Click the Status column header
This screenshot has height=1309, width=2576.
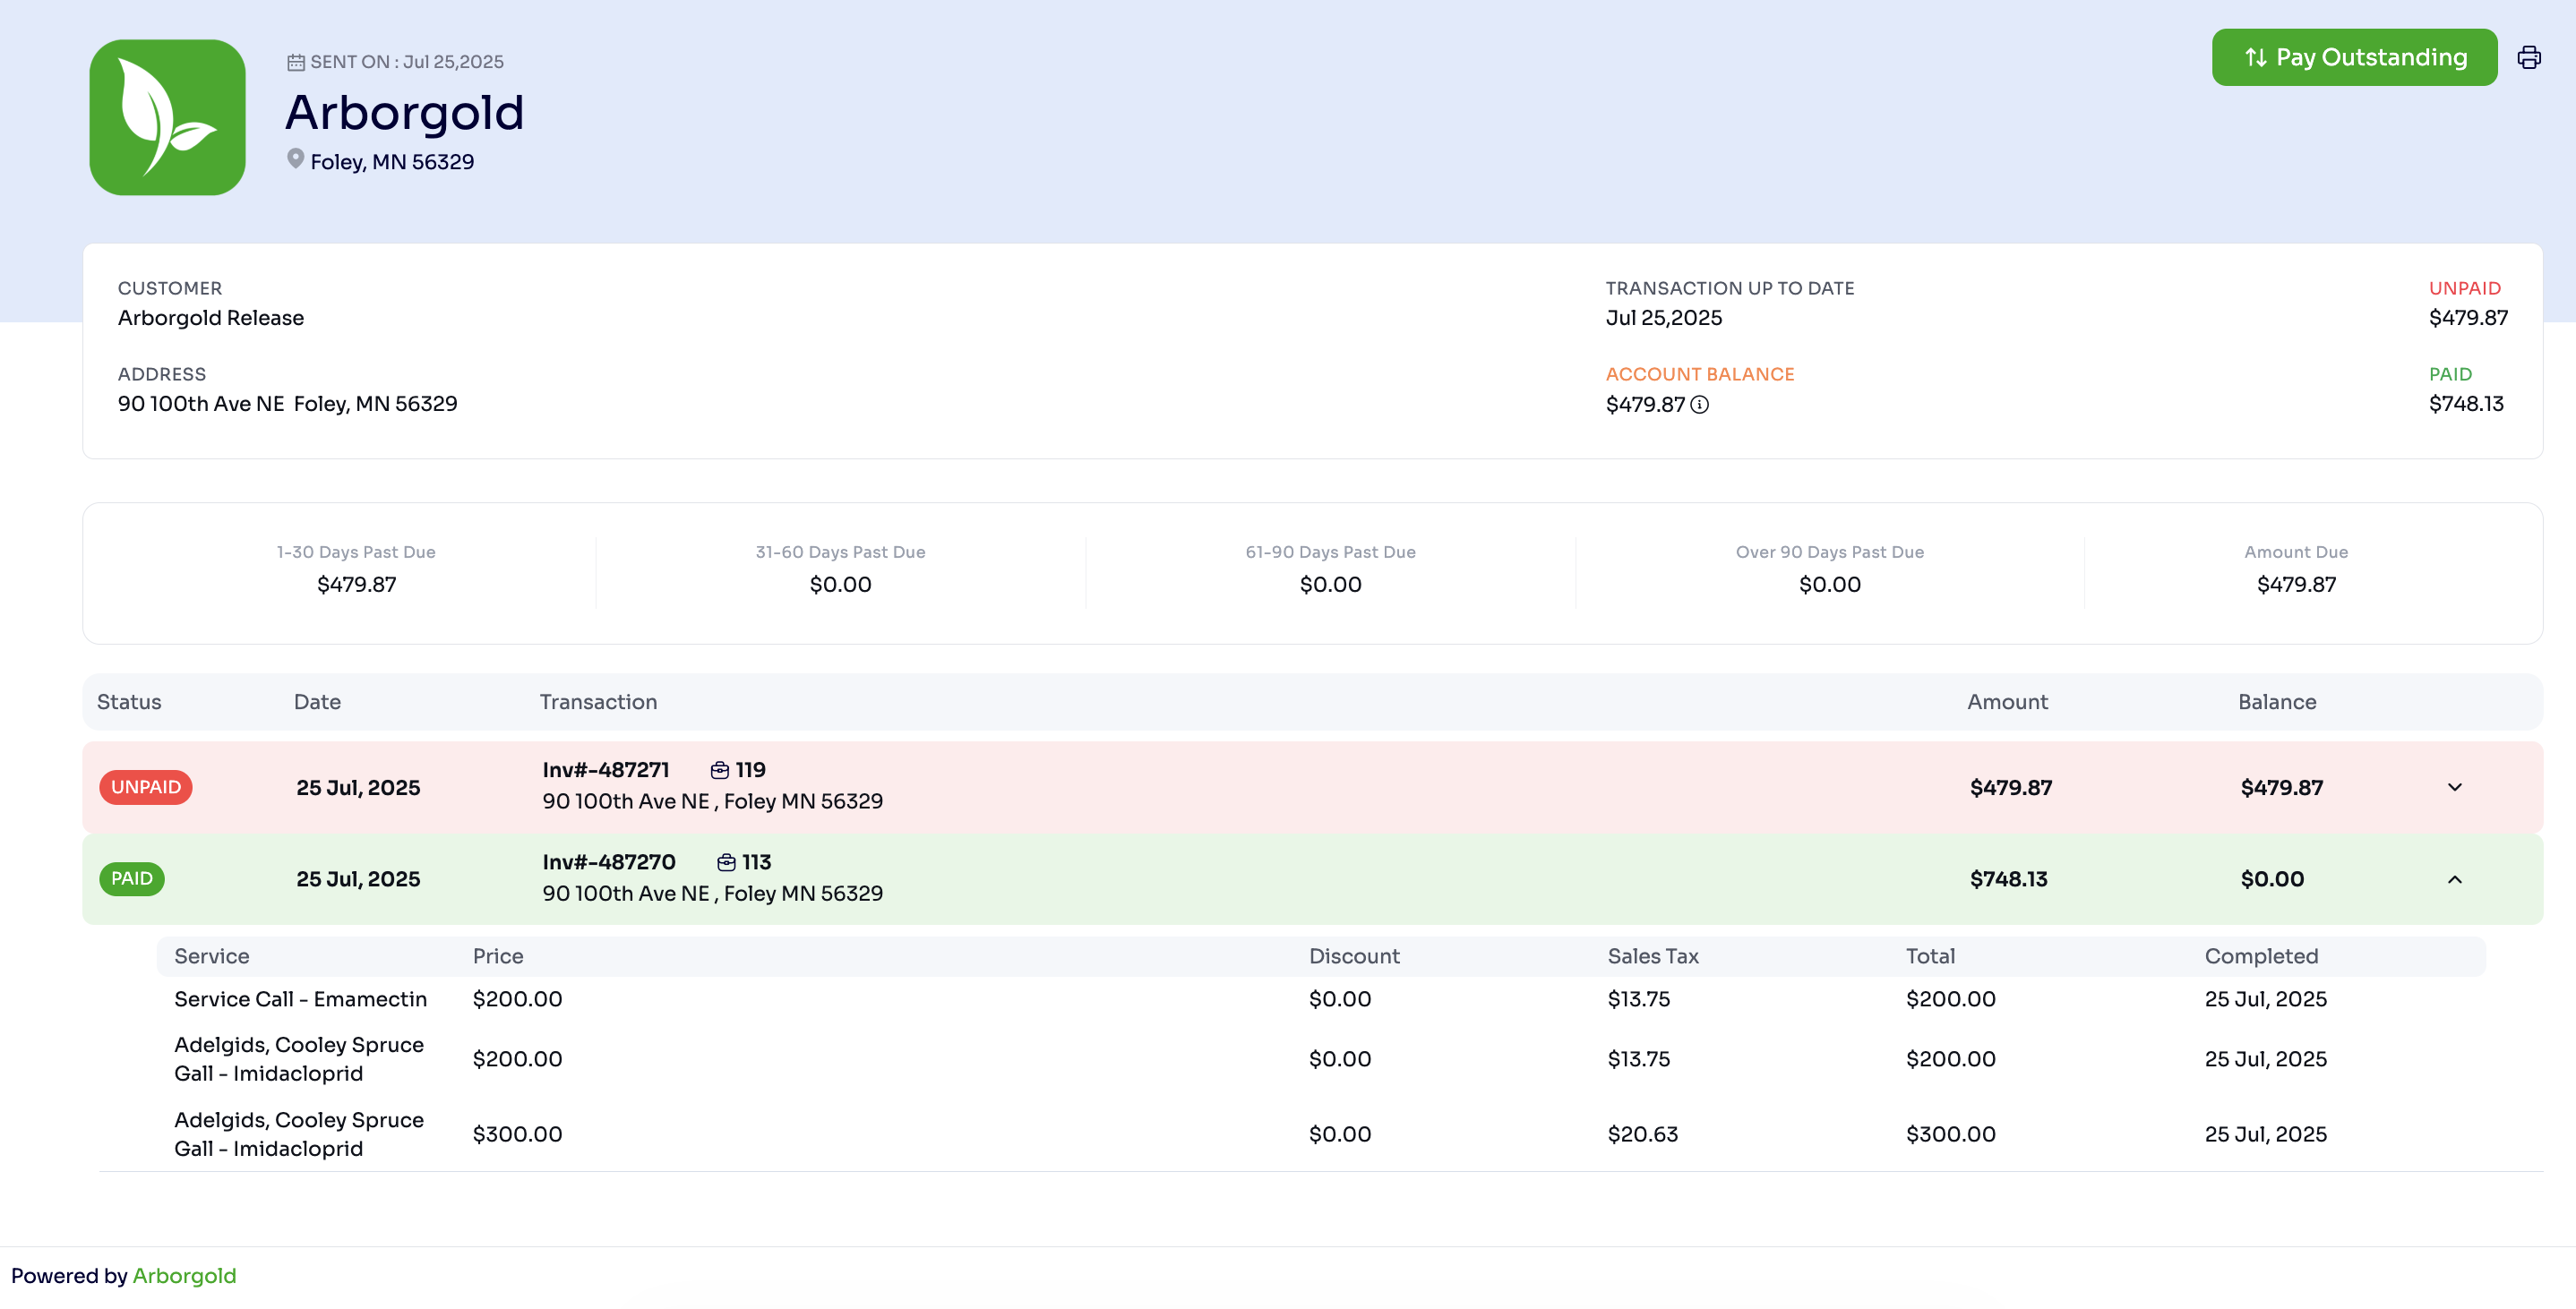click(129, 702)
